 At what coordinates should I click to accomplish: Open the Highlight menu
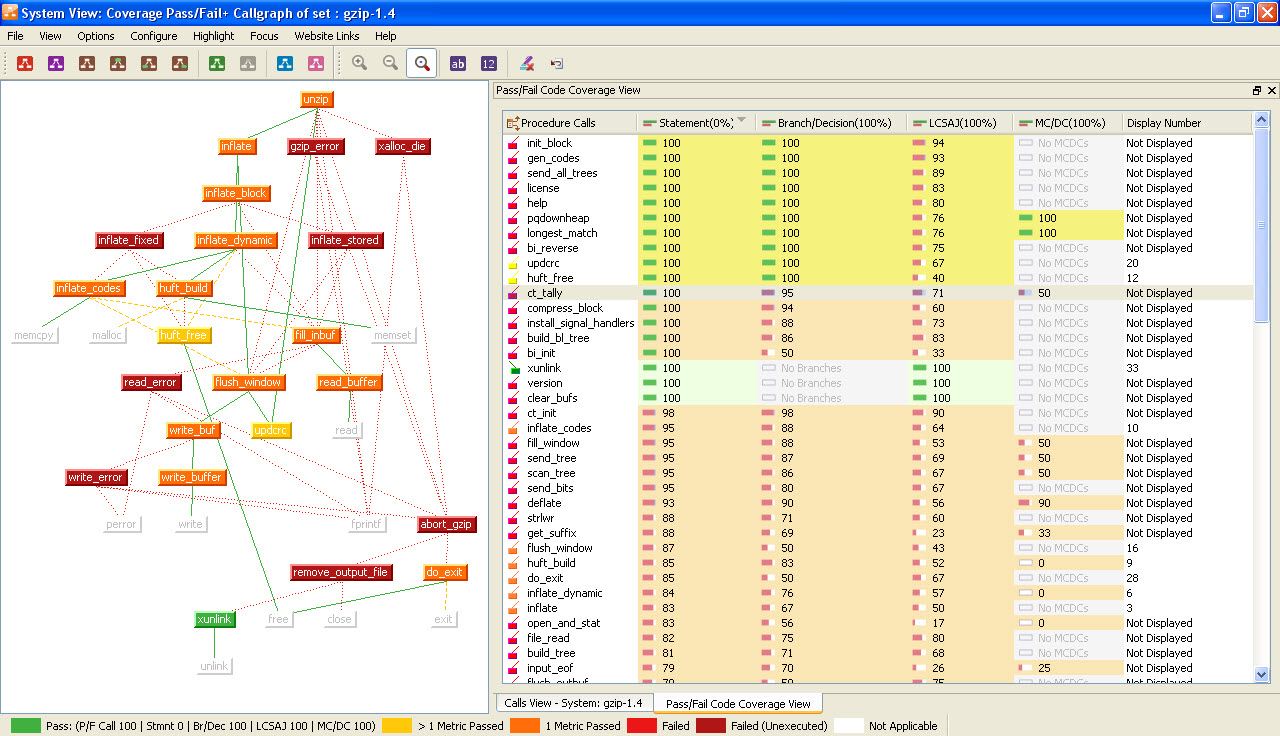coord(213,36)
